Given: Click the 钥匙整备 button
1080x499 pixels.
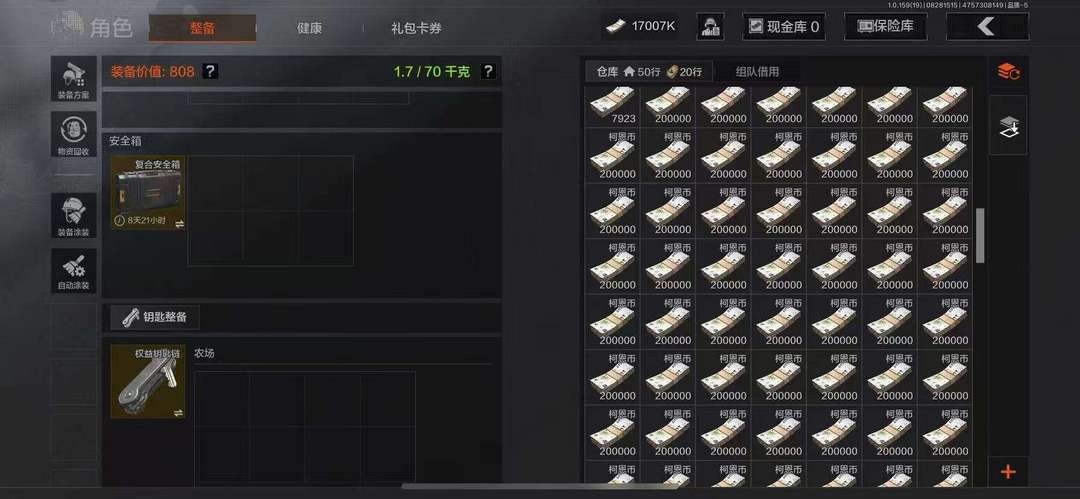Looking at the screenshot, I should click(x=155, y=318).
